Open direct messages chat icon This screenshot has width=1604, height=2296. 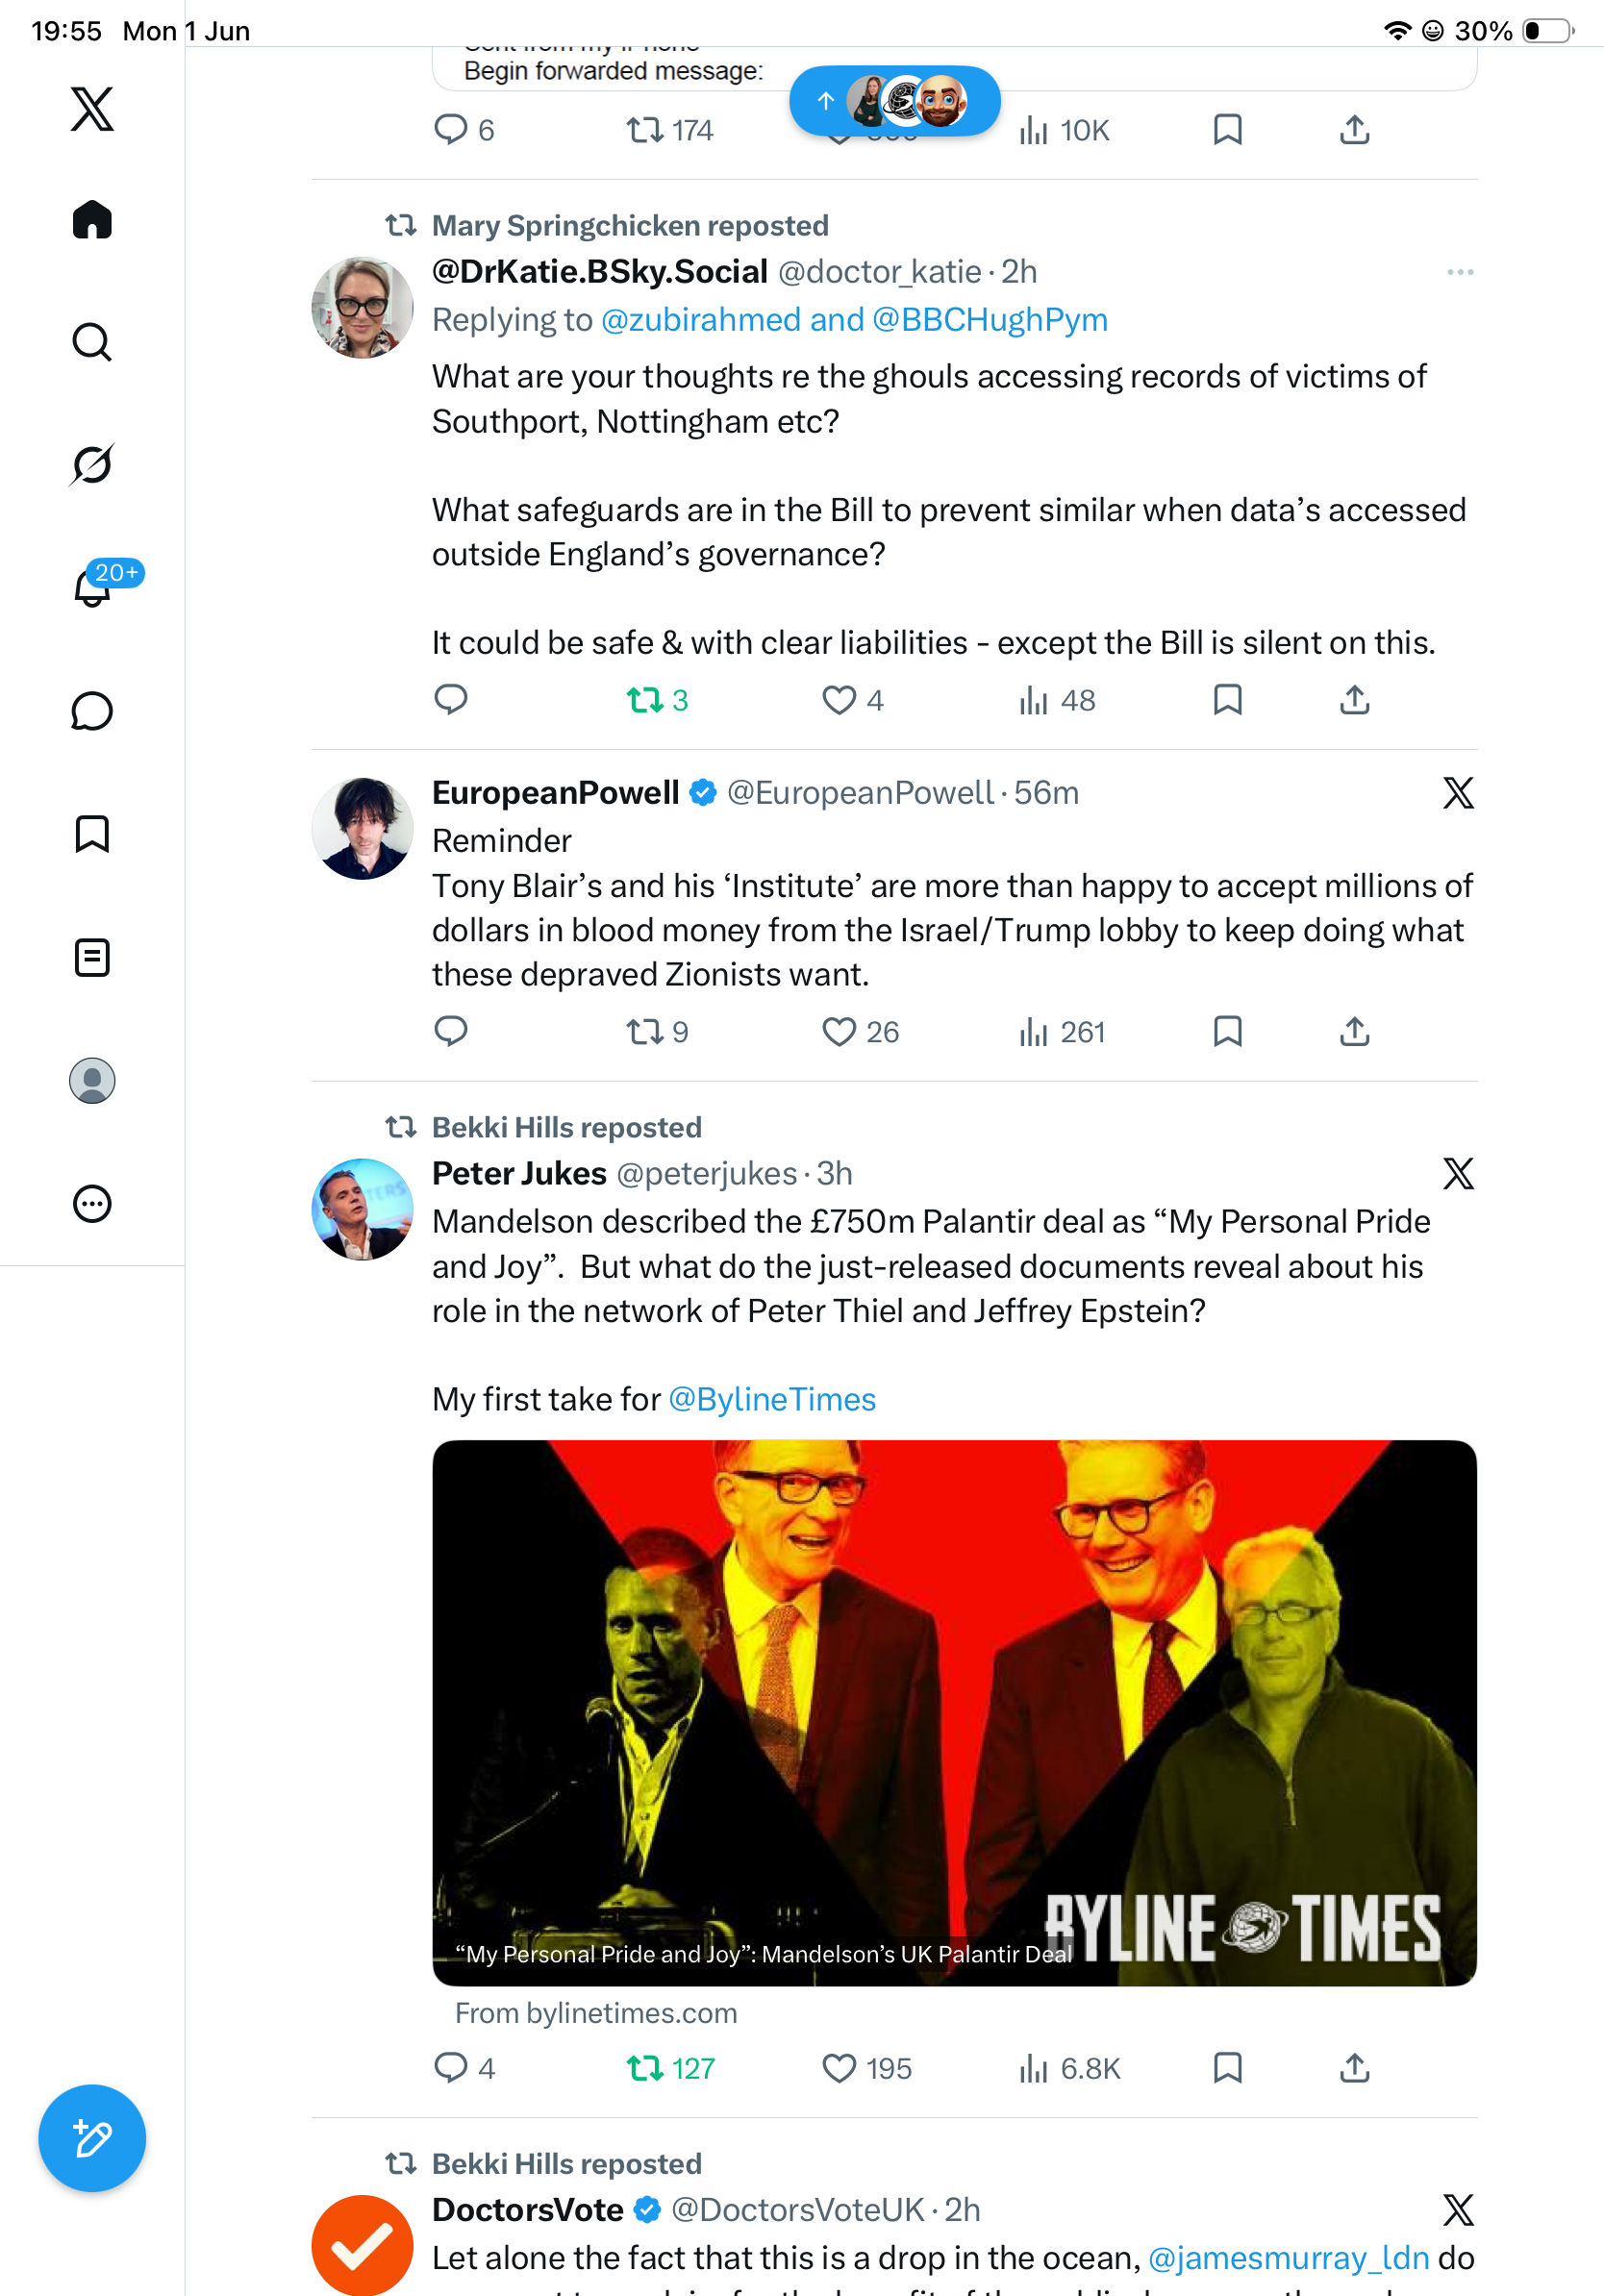(92, 711)
